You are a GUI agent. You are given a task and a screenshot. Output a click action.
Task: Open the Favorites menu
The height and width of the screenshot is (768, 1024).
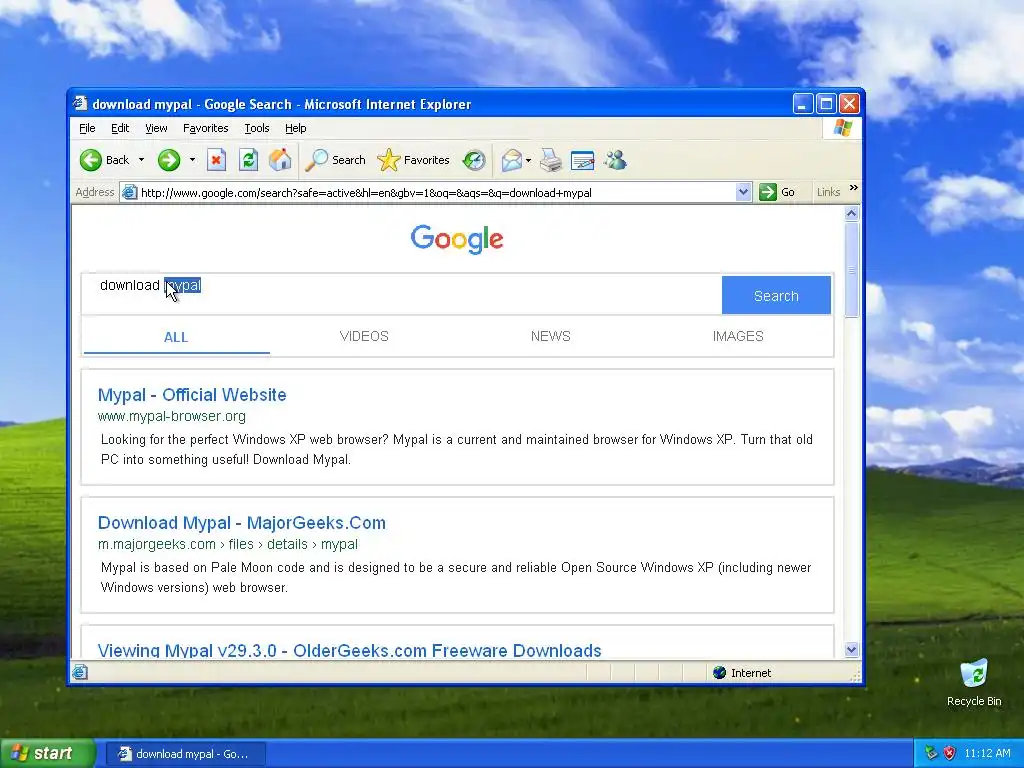[206, 128]
